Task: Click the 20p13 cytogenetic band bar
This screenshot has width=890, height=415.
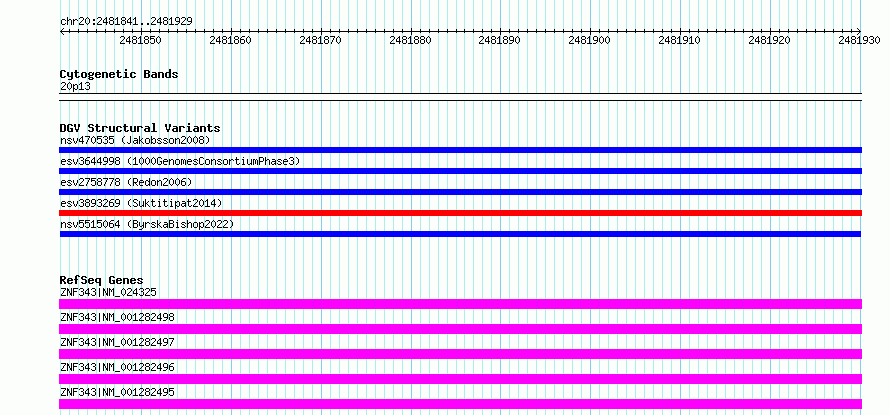Action: pyautogui.click(x=460, y=97)
